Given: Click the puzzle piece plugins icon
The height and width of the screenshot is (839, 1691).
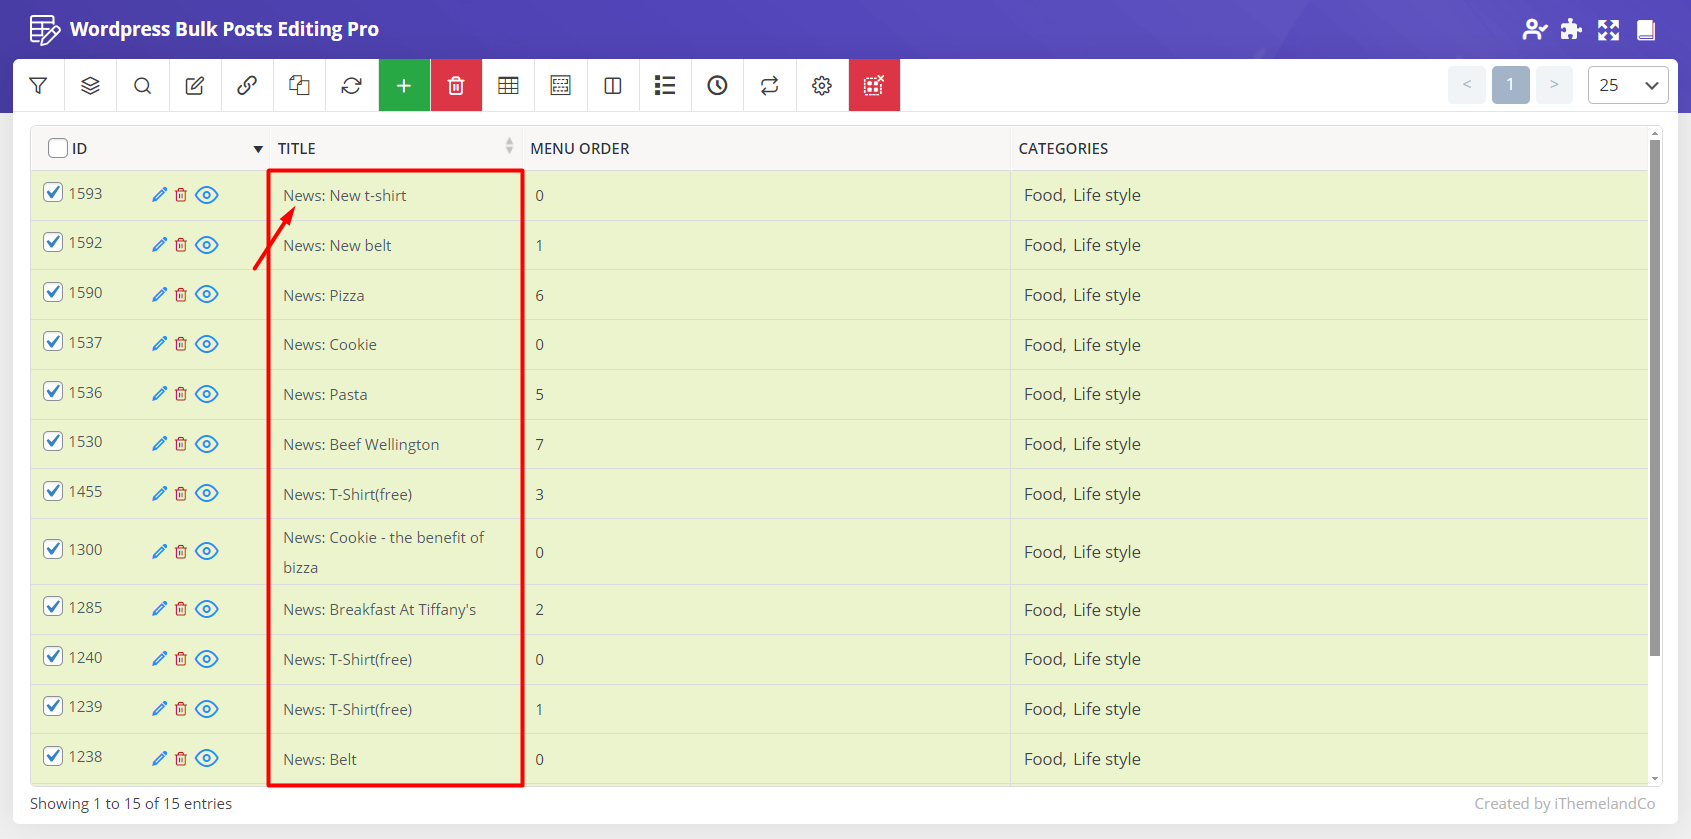Looking at the screenshot, I should [1571, 30].
